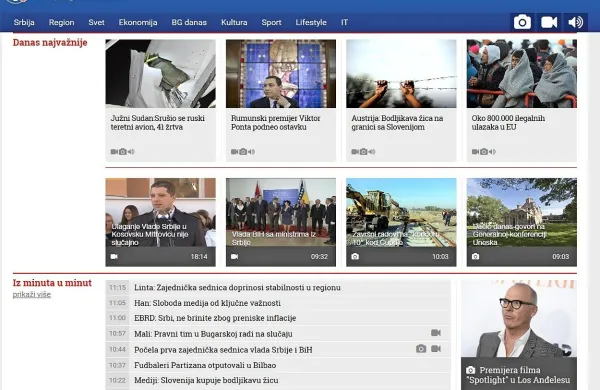Viewport: 600px width, 390px height.
Task: Click the barbed wire hands thumbnail
Action: [401, 73]
